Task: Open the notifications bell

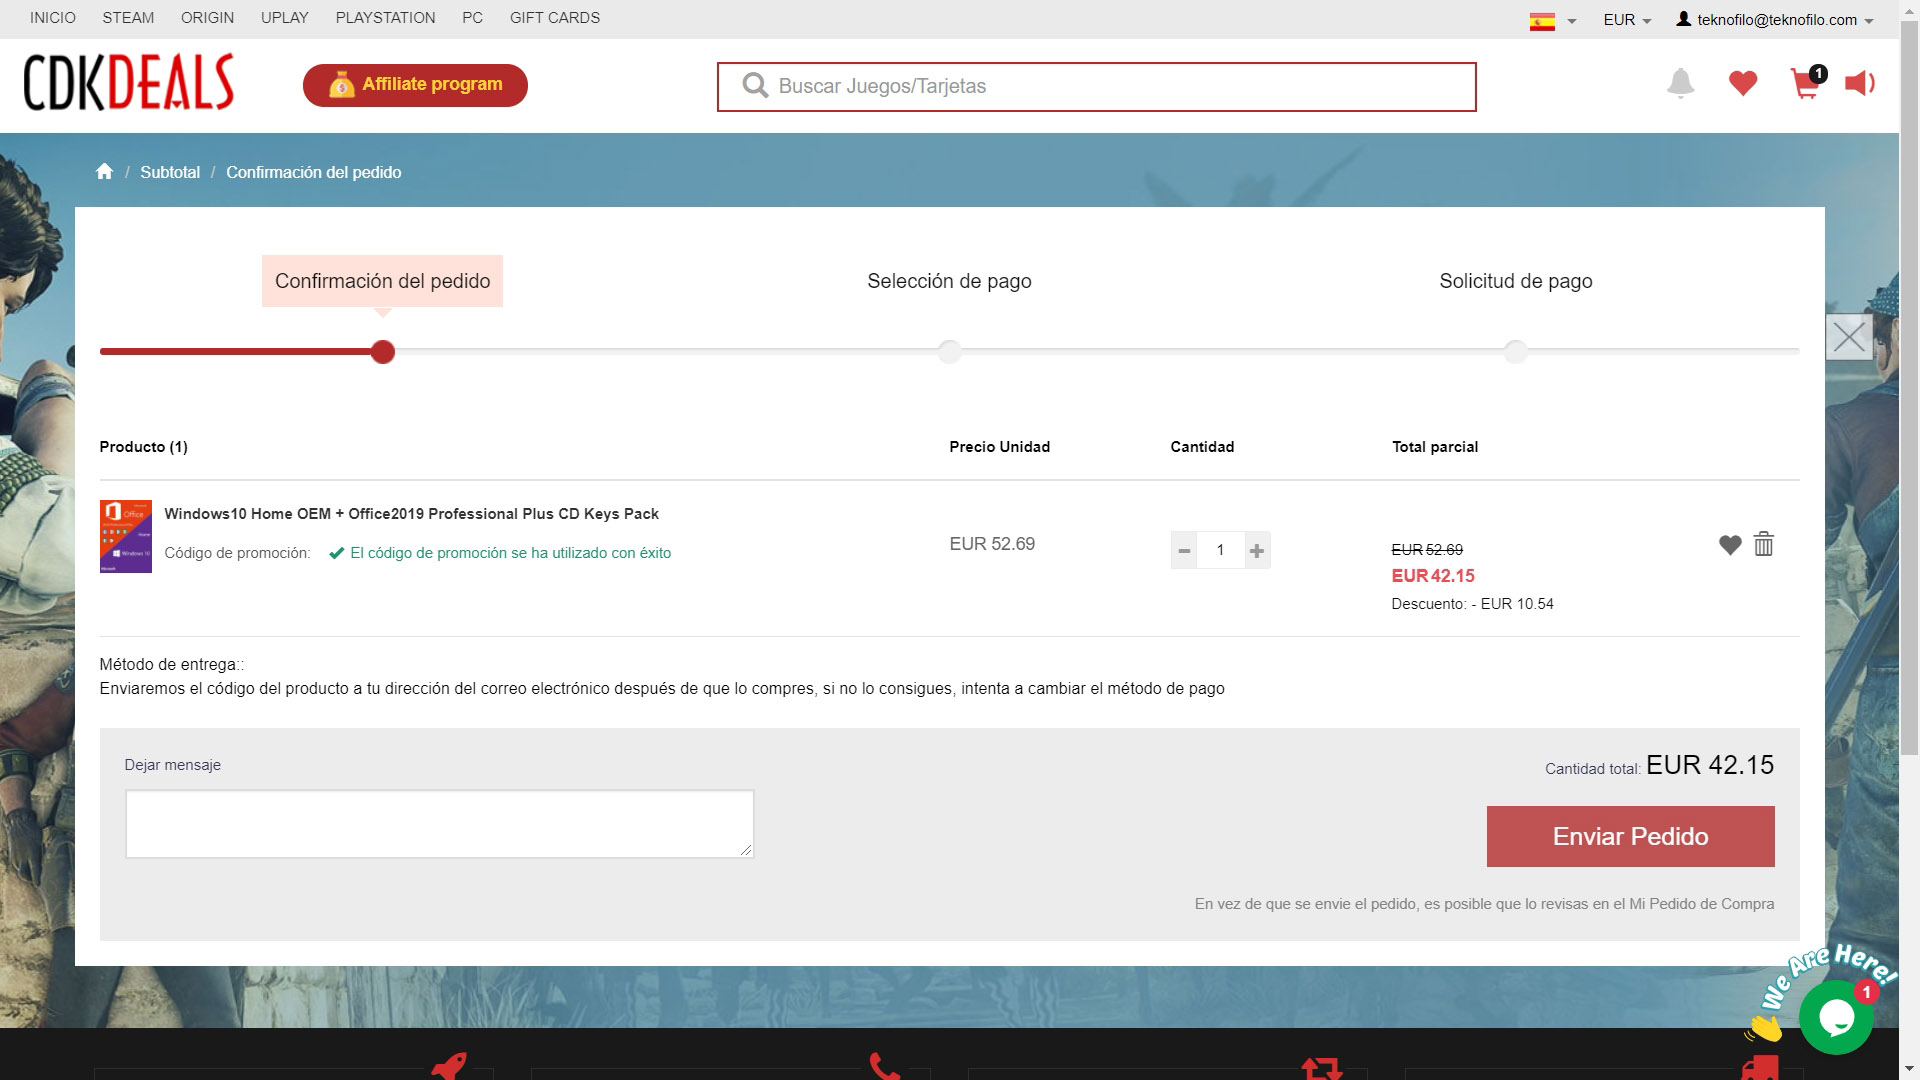Action: [1681, 84]
